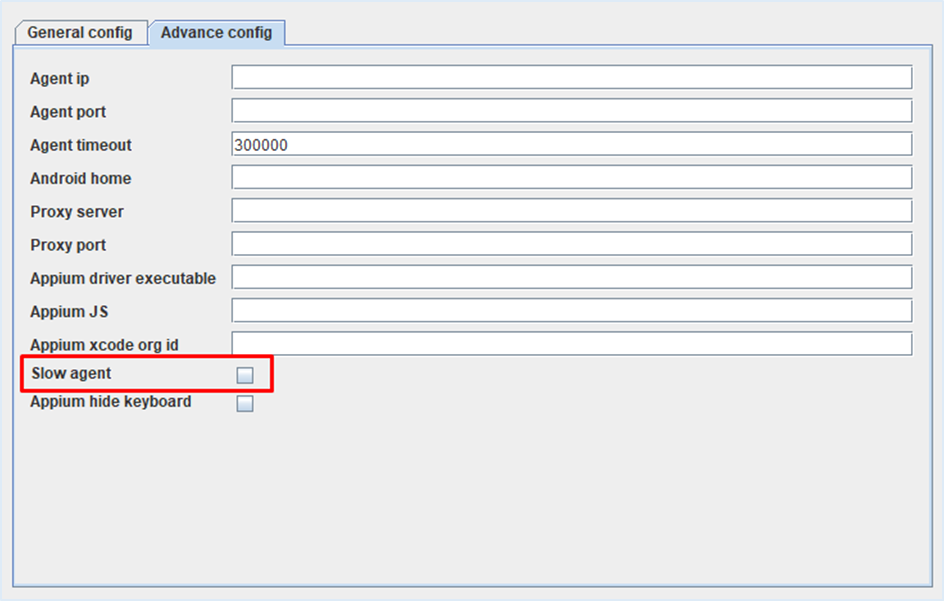
Task: Focus the Proxy port input box
Action: click(571, 244)
